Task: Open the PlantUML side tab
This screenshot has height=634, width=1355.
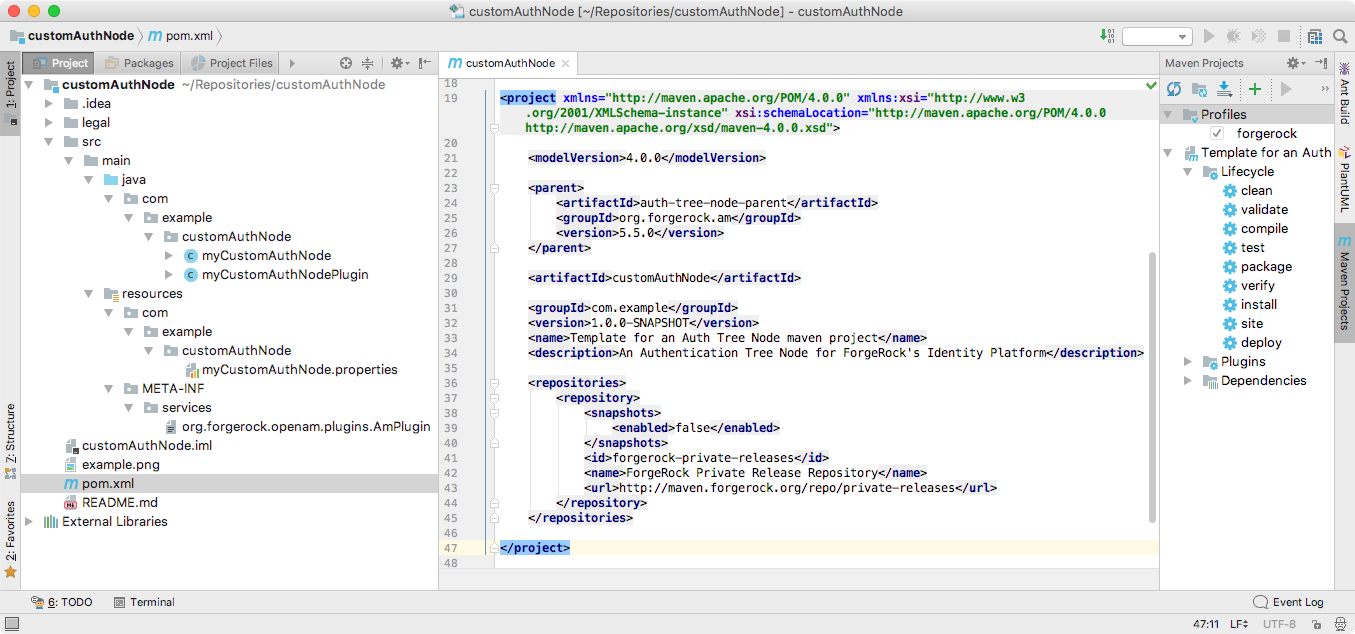Action: [x=1345, y=178]
